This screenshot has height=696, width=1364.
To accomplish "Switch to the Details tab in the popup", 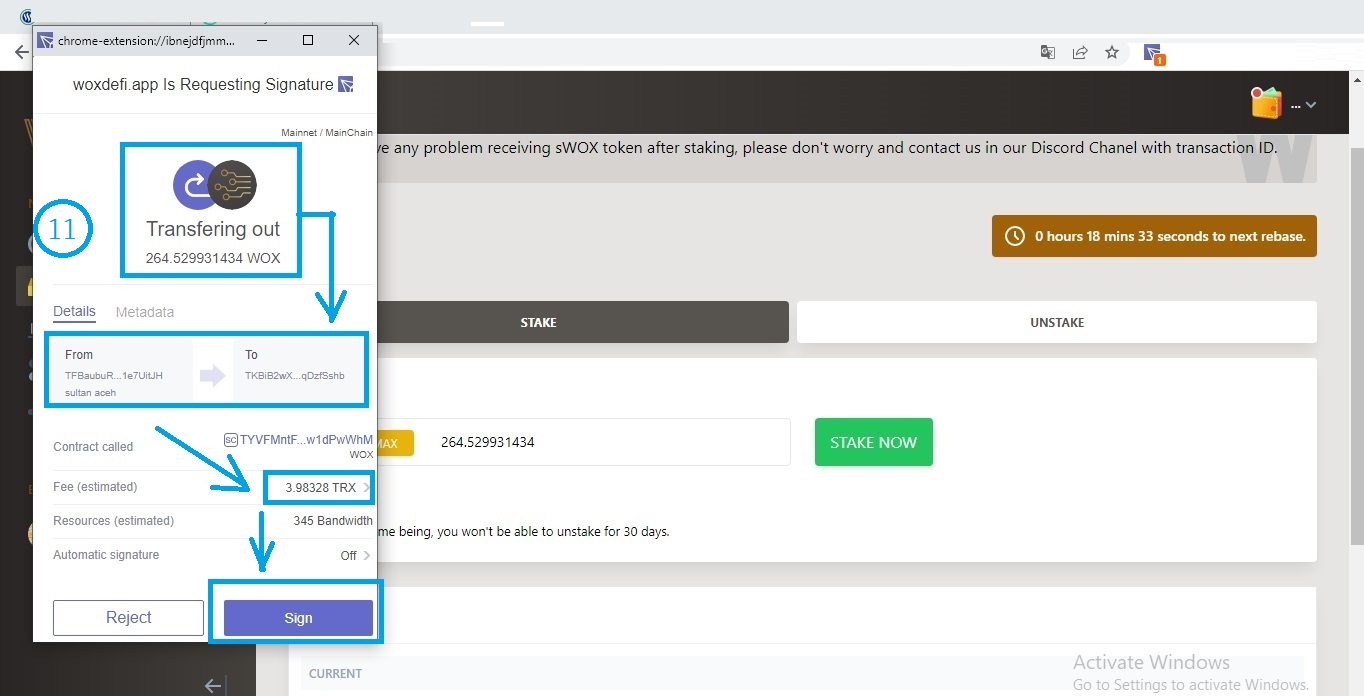I will [74, 312].
